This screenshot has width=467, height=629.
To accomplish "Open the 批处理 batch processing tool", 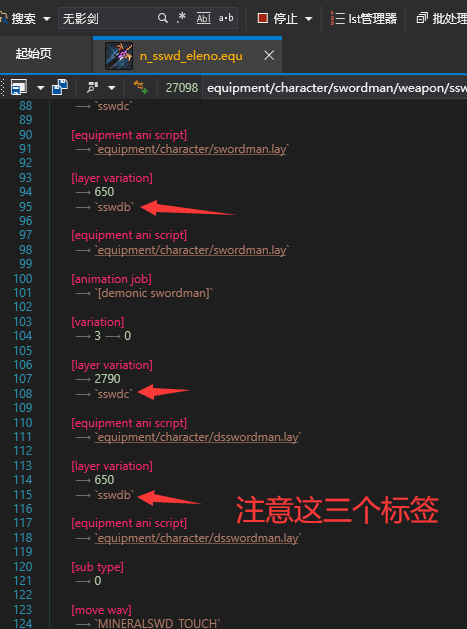I will click(442, 18).
